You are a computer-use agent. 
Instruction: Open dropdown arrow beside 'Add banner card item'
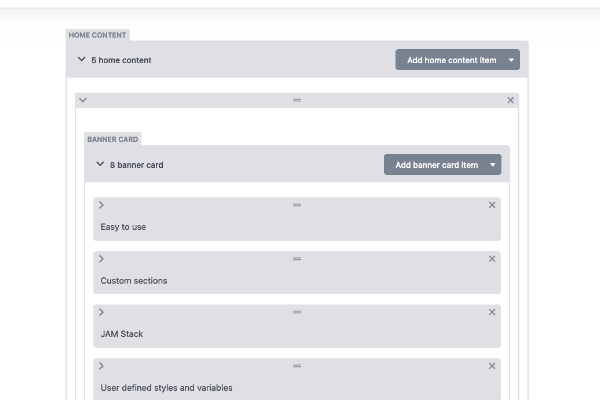pos(494,165)
